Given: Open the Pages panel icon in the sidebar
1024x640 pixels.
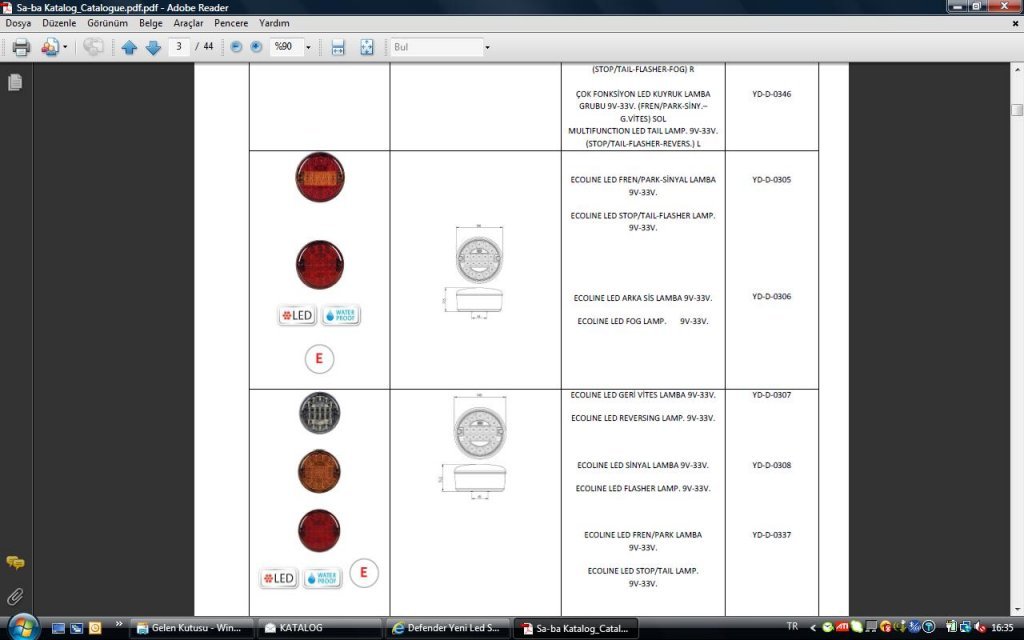Looking at the screenshot, I should [x=14, y=83].
